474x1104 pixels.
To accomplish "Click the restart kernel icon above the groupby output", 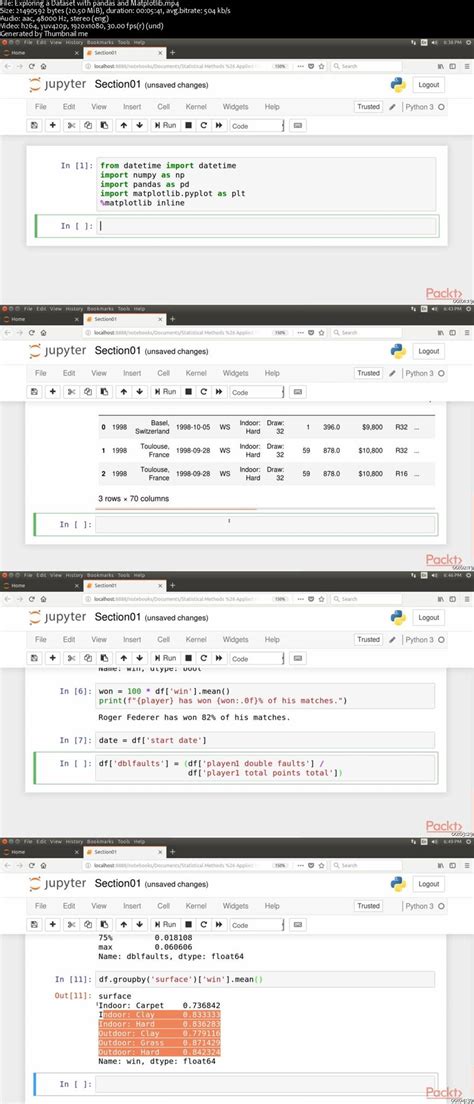I will point(204,924).
